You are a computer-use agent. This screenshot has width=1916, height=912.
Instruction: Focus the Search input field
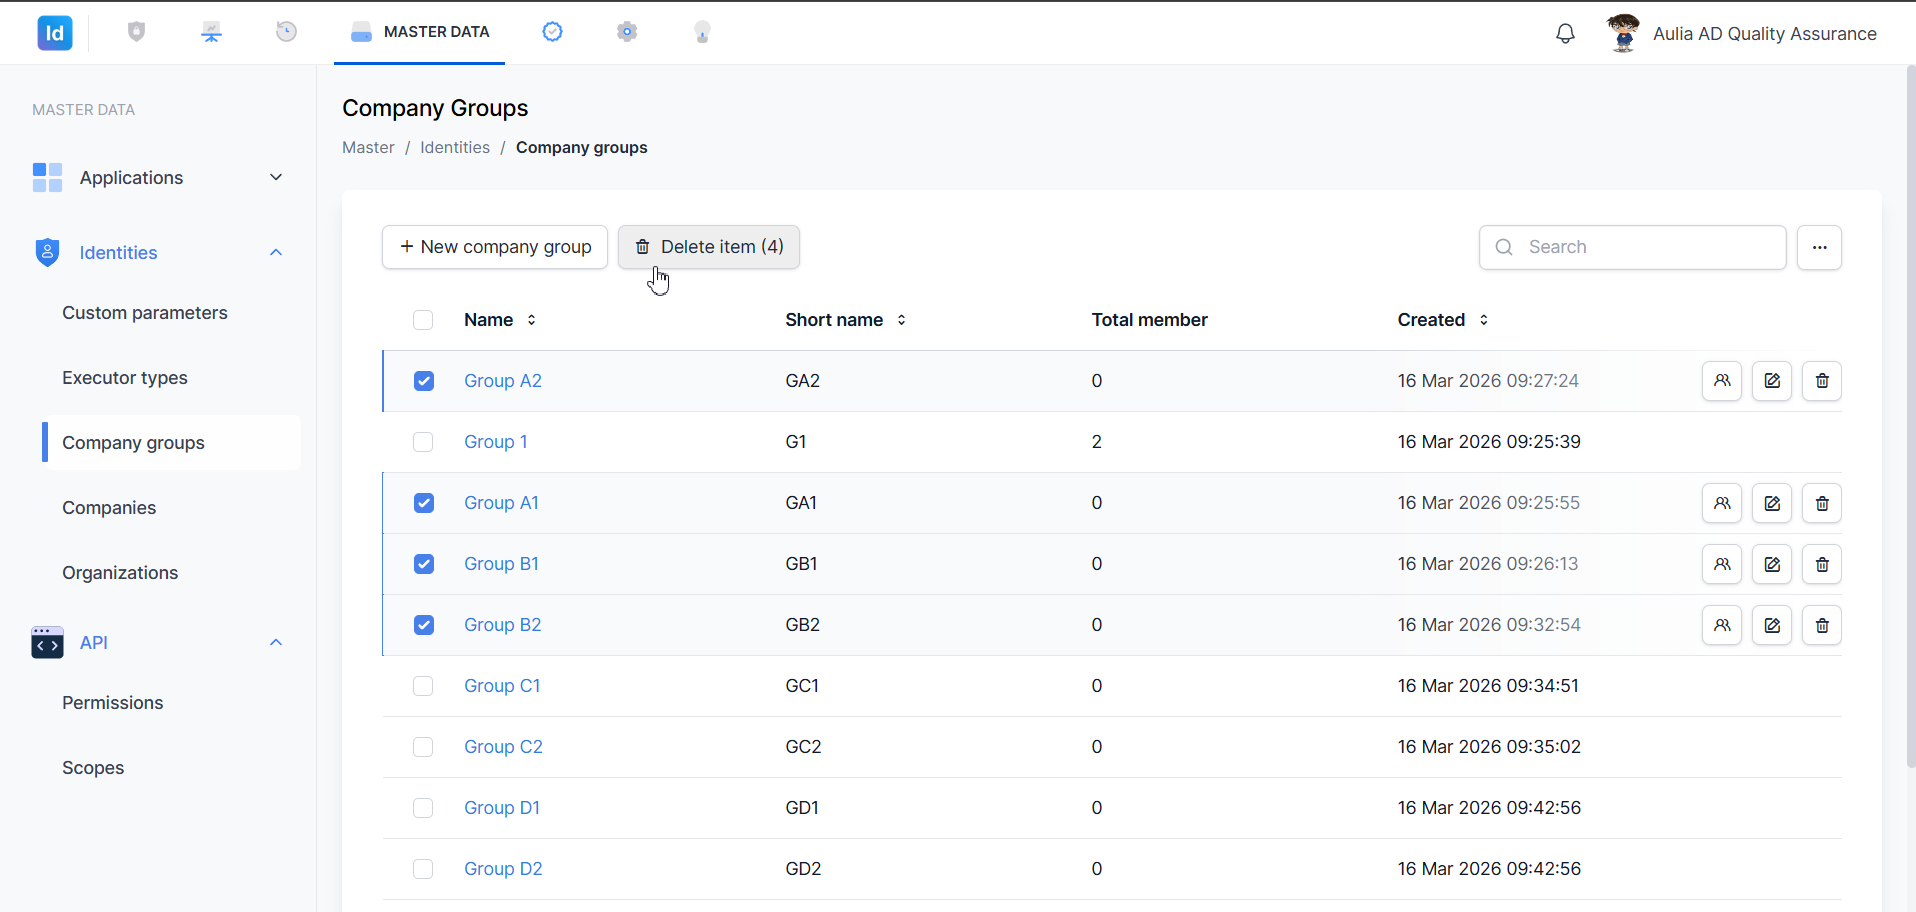(x=1633, y=247)
